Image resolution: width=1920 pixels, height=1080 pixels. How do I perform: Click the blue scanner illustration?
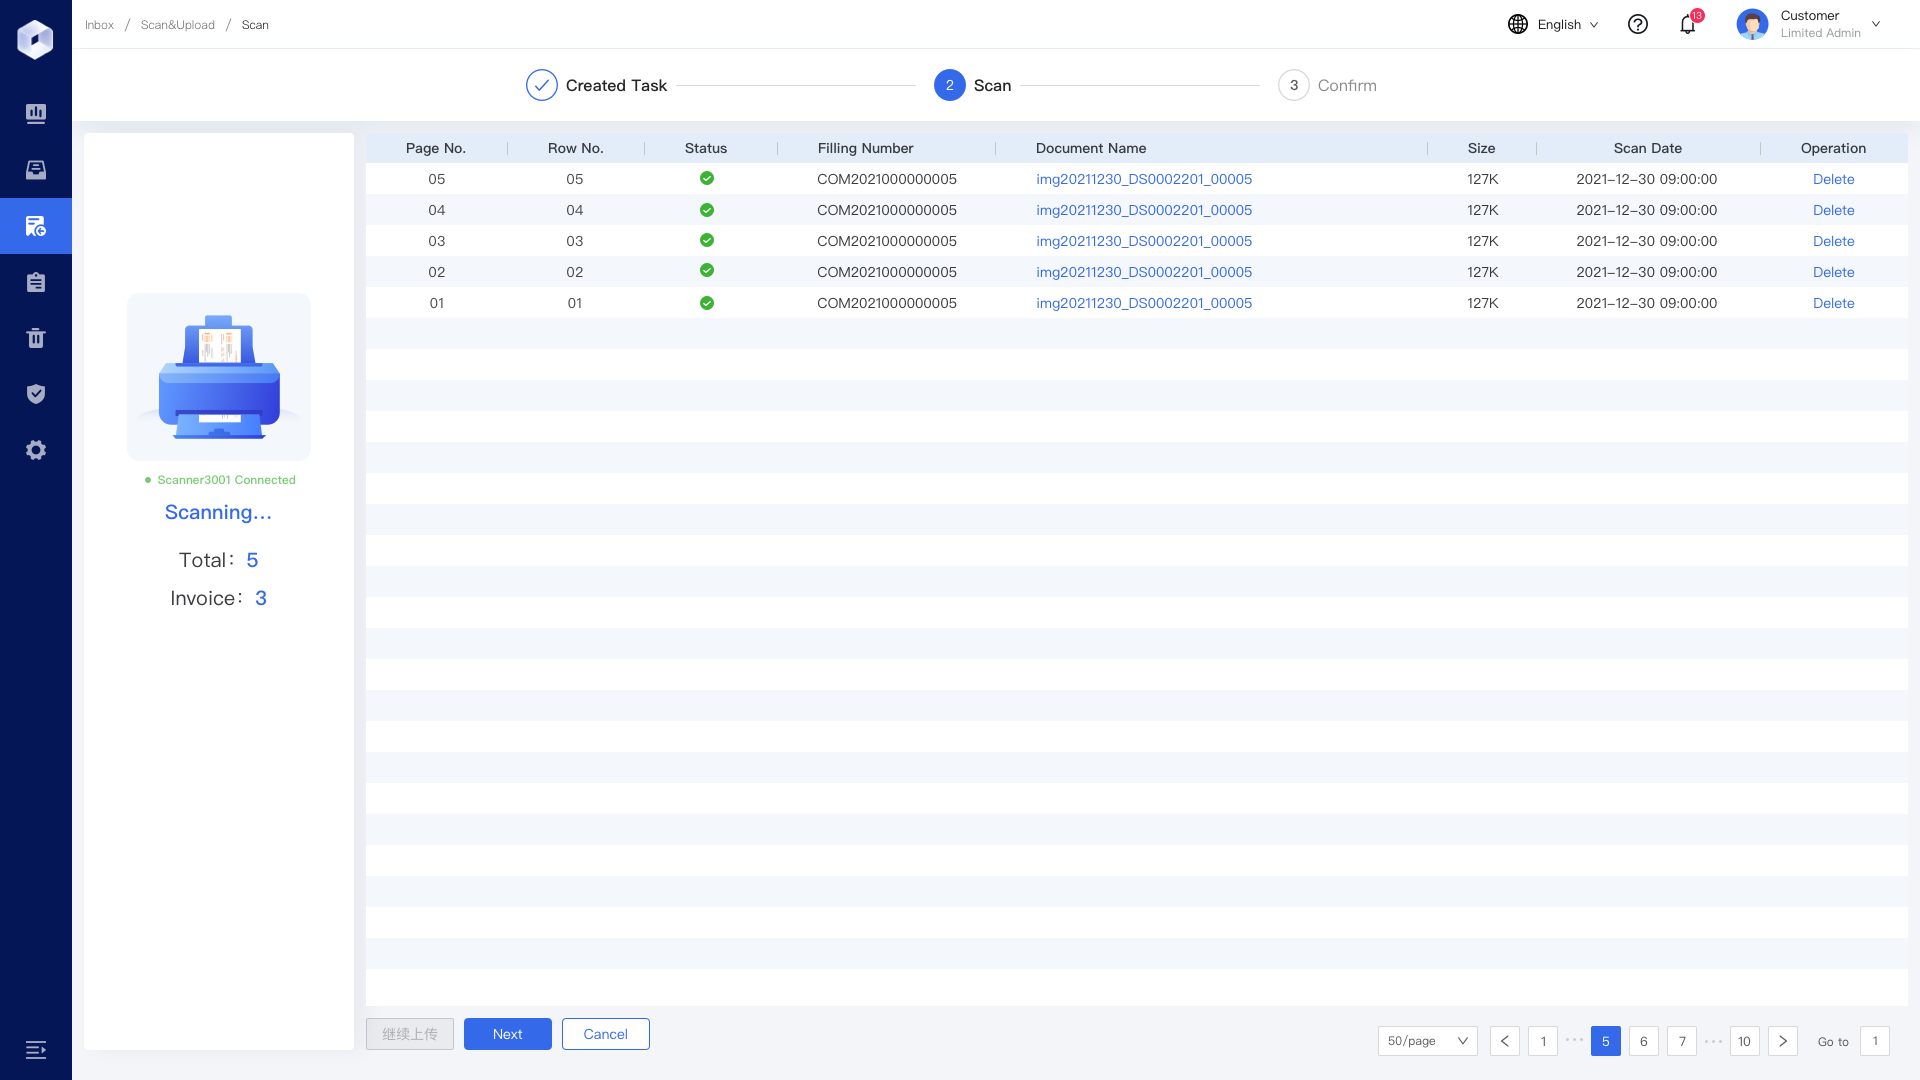tap(219, 377)
